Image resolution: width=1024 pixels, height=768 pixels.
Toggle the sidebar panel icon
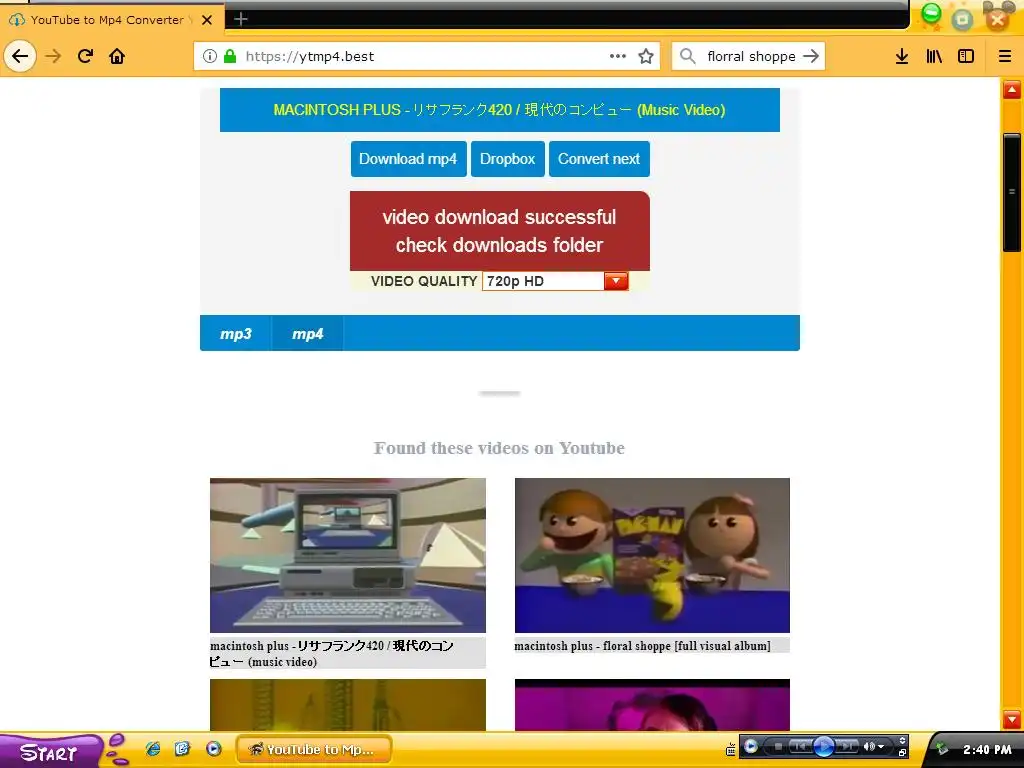tap(966, 56)
